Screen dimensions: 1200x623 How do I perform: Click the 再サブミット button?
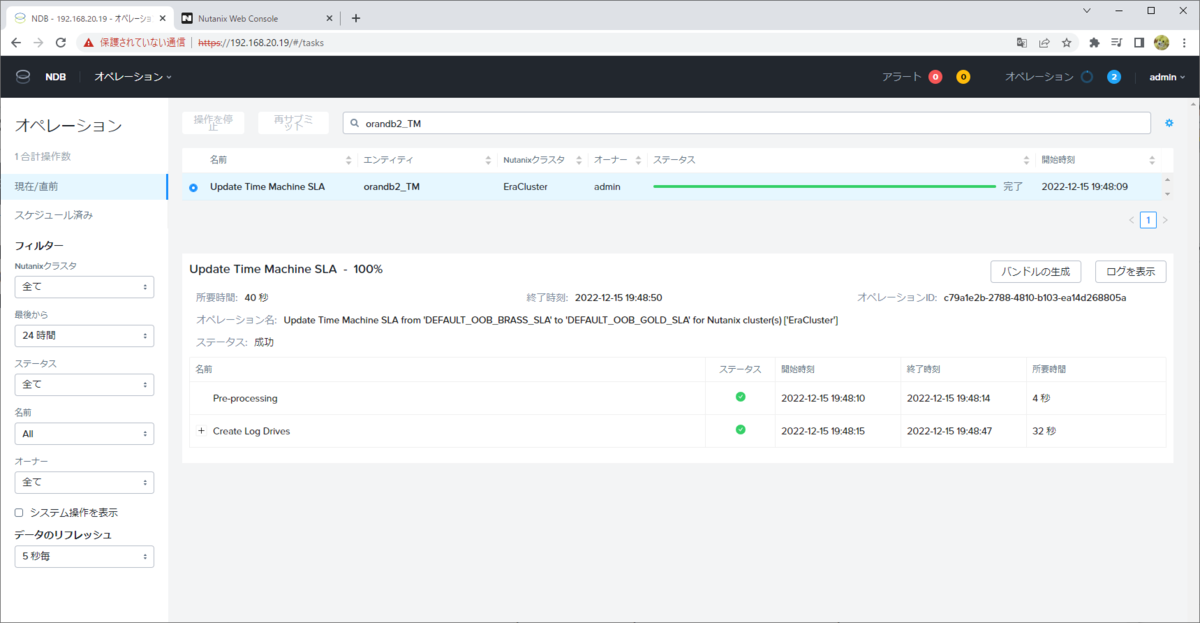[293, 122]
